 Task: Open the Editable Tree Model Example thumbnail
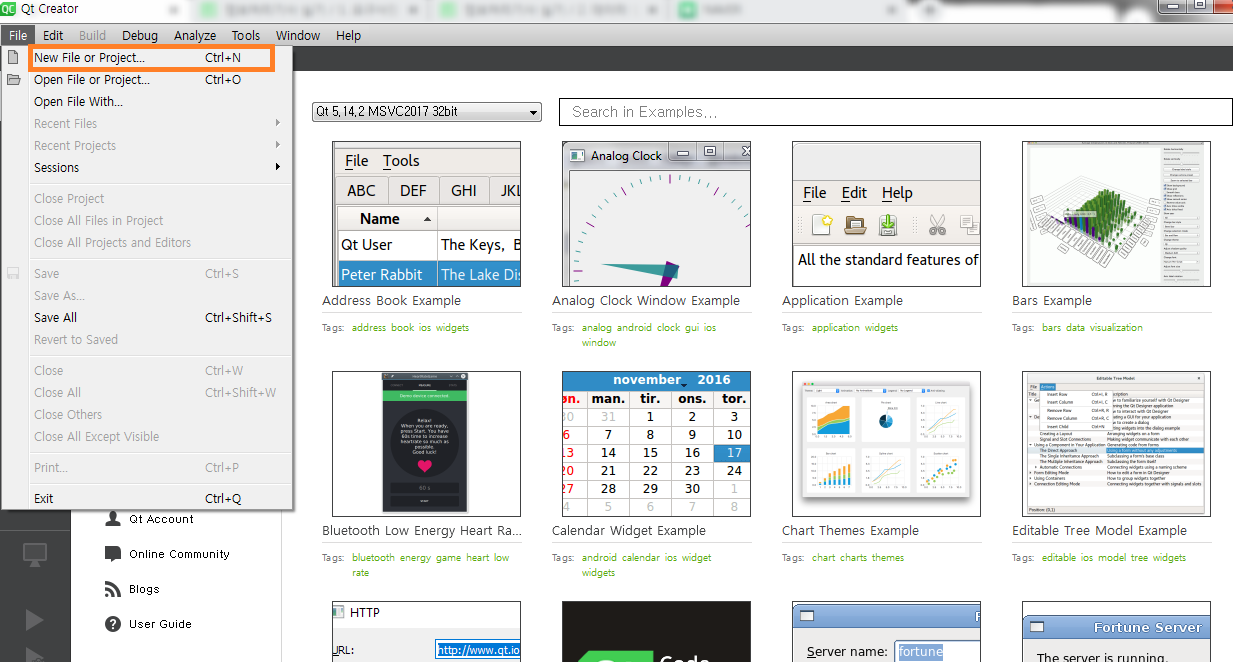tap(1116, 444)
